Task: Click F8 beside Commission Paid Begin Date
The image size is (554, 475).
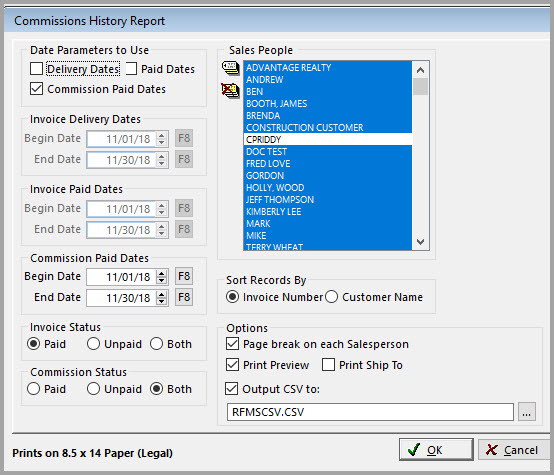Action: 184,276
